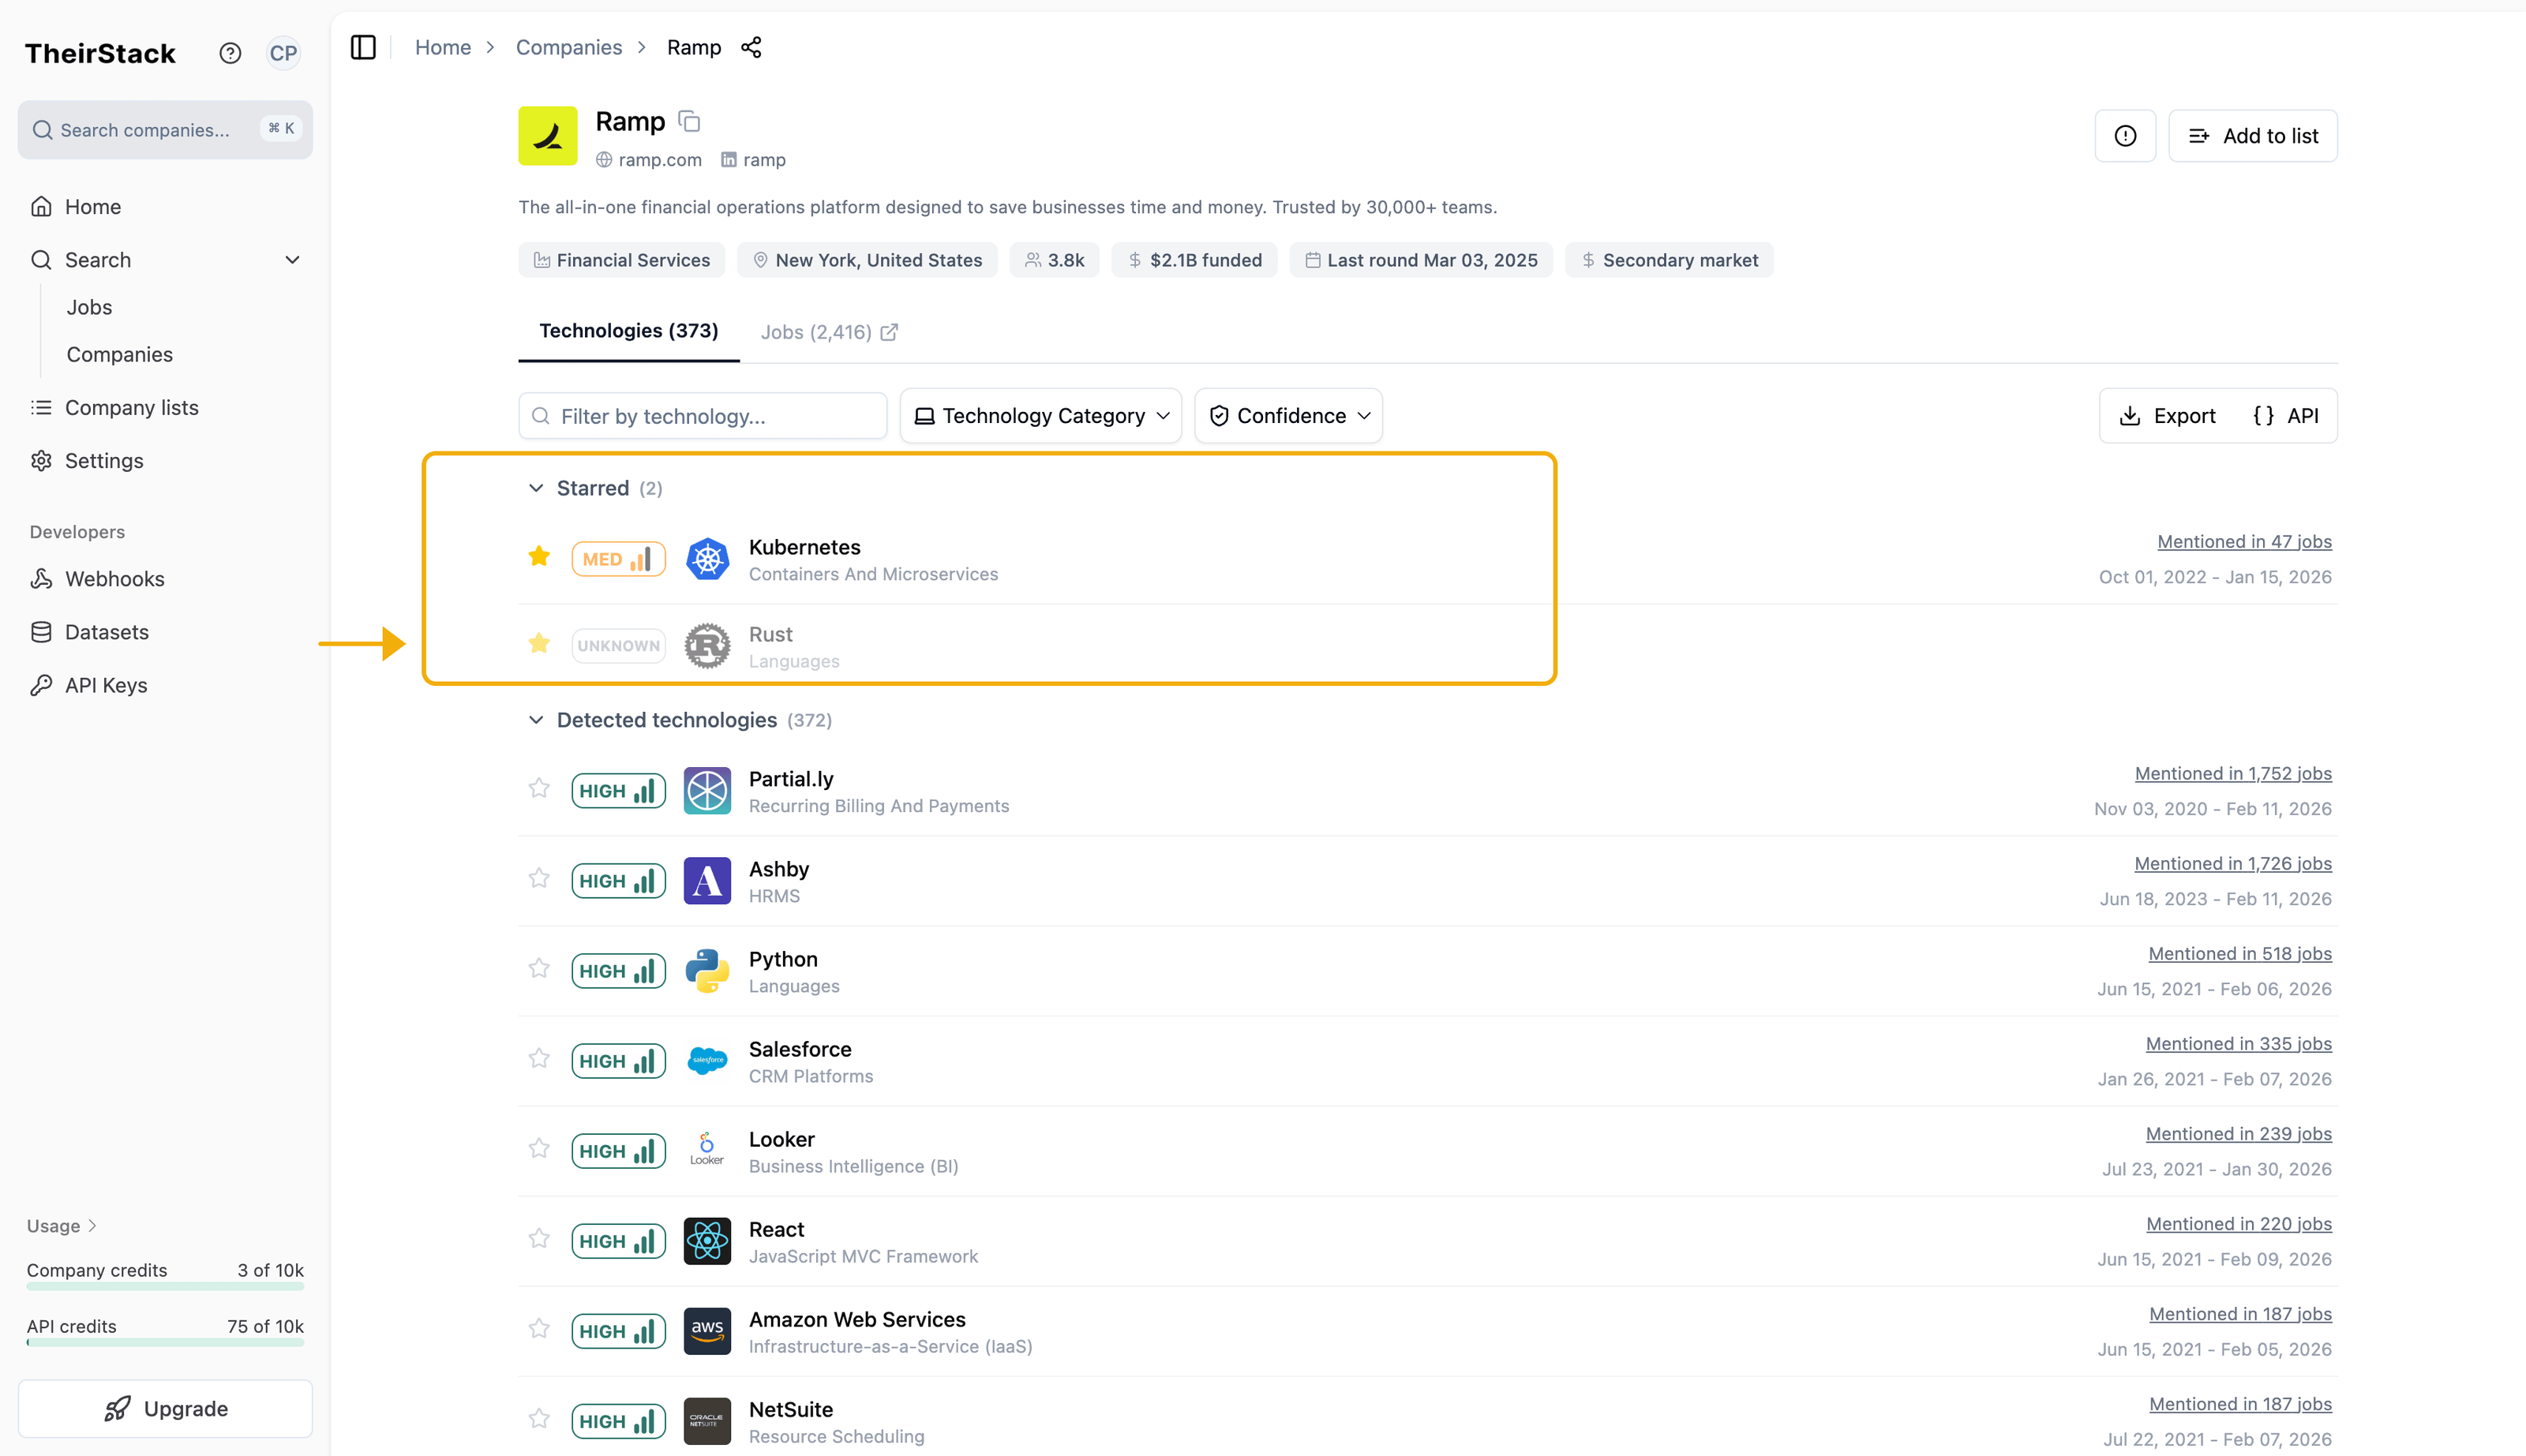
Task: Copy the company name Ramp
Action: point(688,120)
